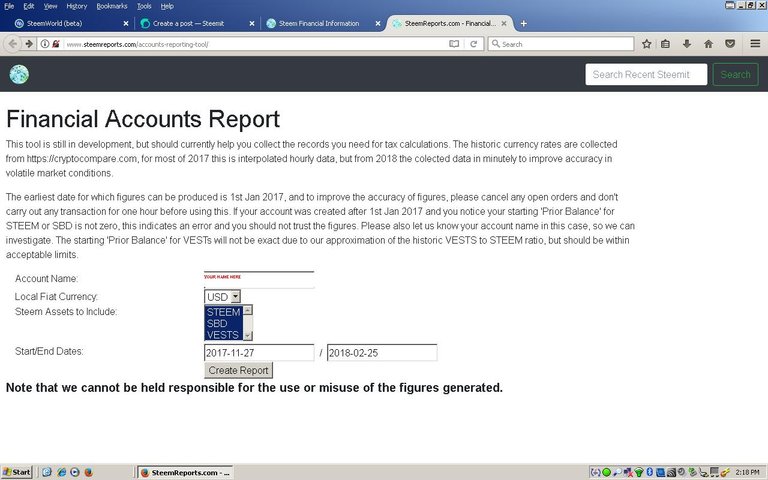
Task: Open site information icon in address bar
Action: pos(45,44)
